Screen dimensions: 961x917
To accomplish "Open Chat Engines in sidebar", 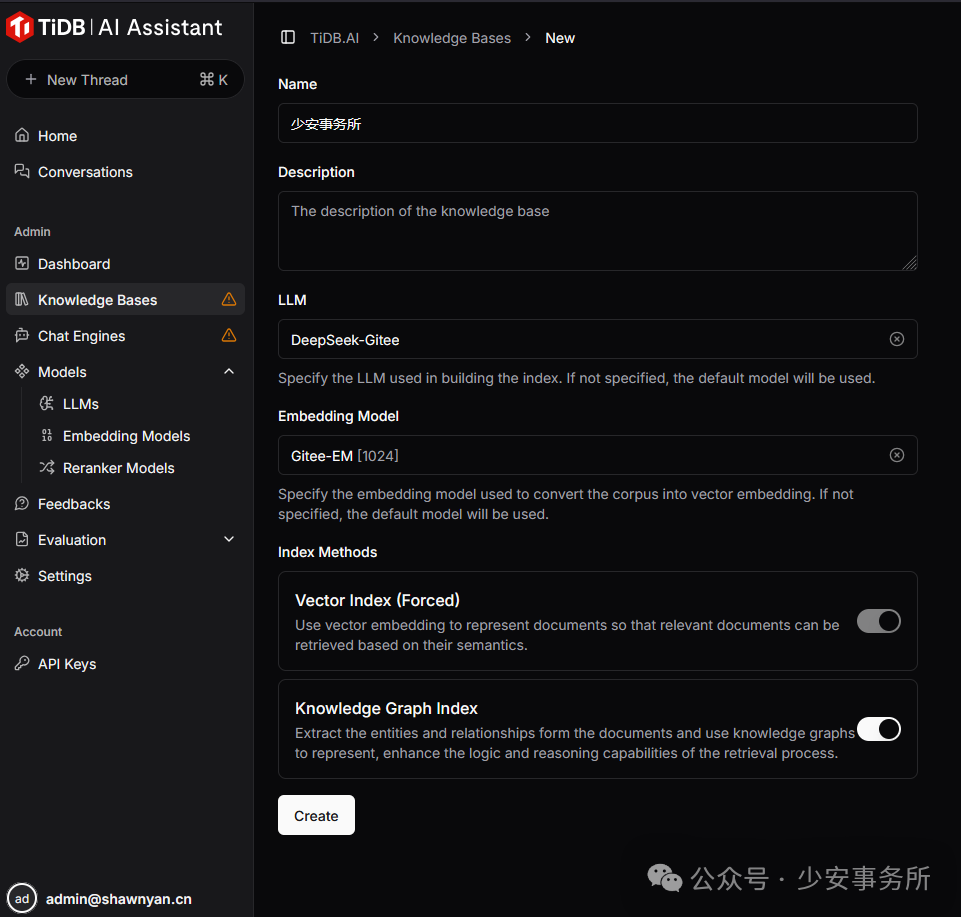I will 125,335.
